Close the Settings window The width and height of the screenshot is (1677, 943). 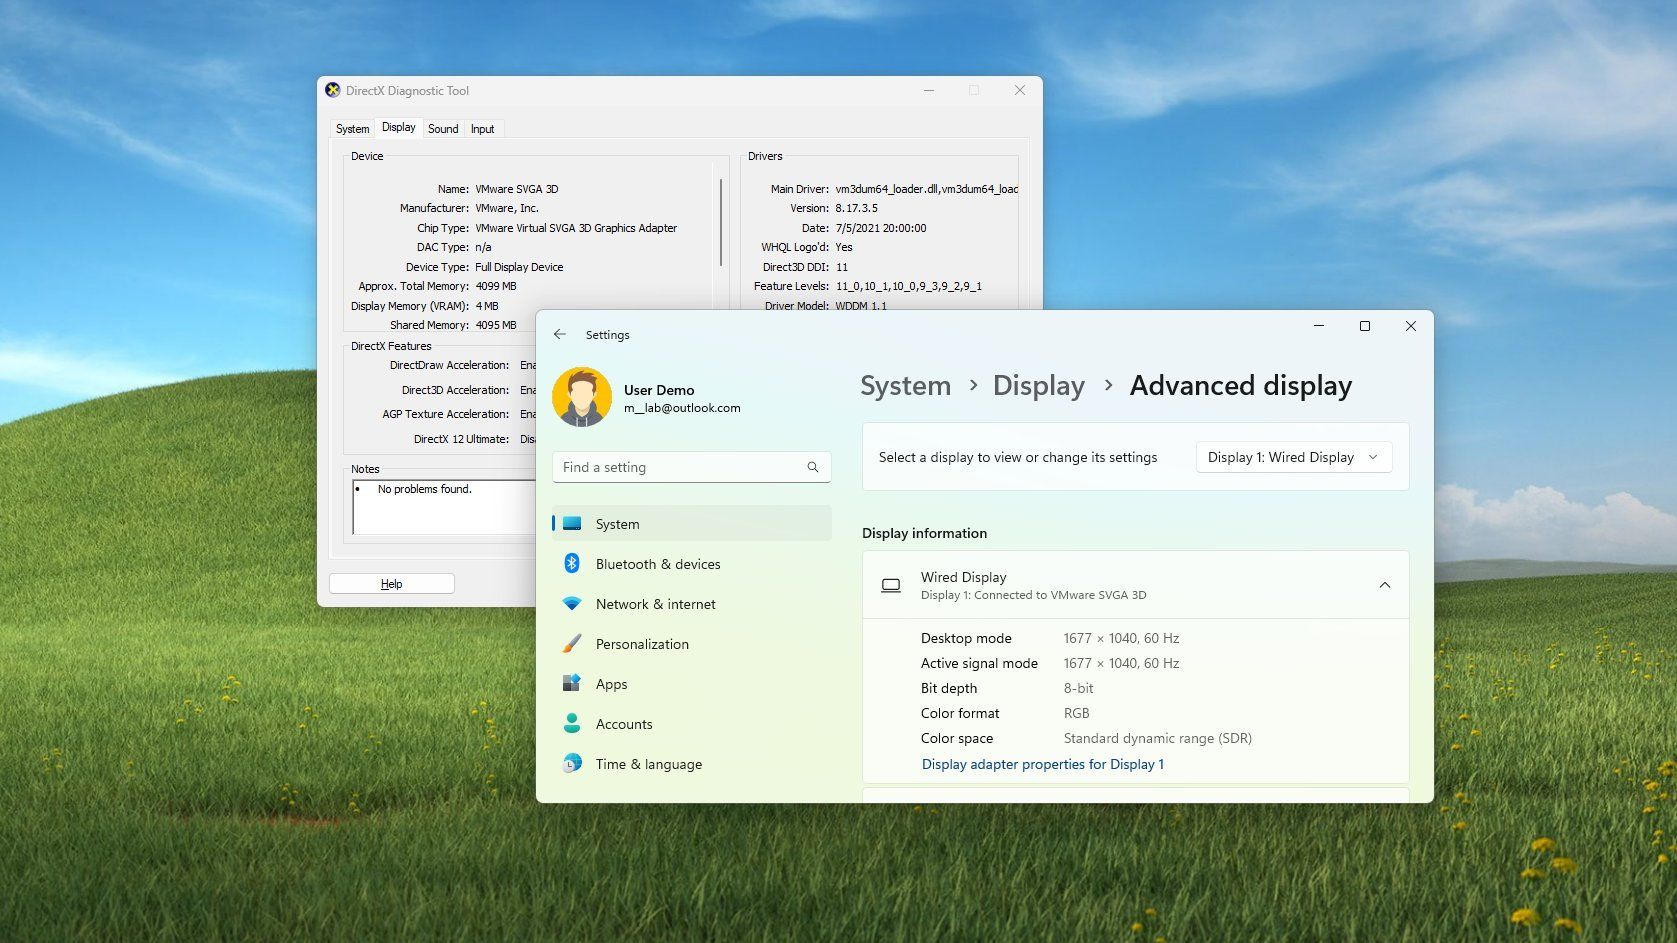pos(1410,326)
